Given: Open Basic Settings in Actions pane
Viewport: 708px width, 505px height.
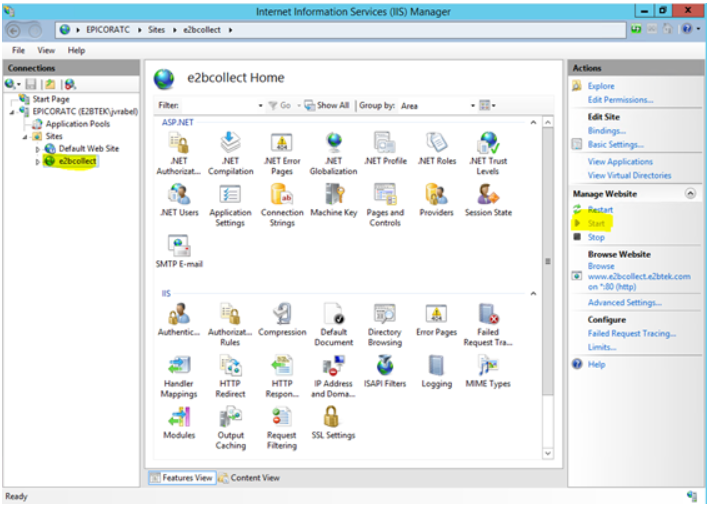Looking at the screenshot, I should (617, 144).
